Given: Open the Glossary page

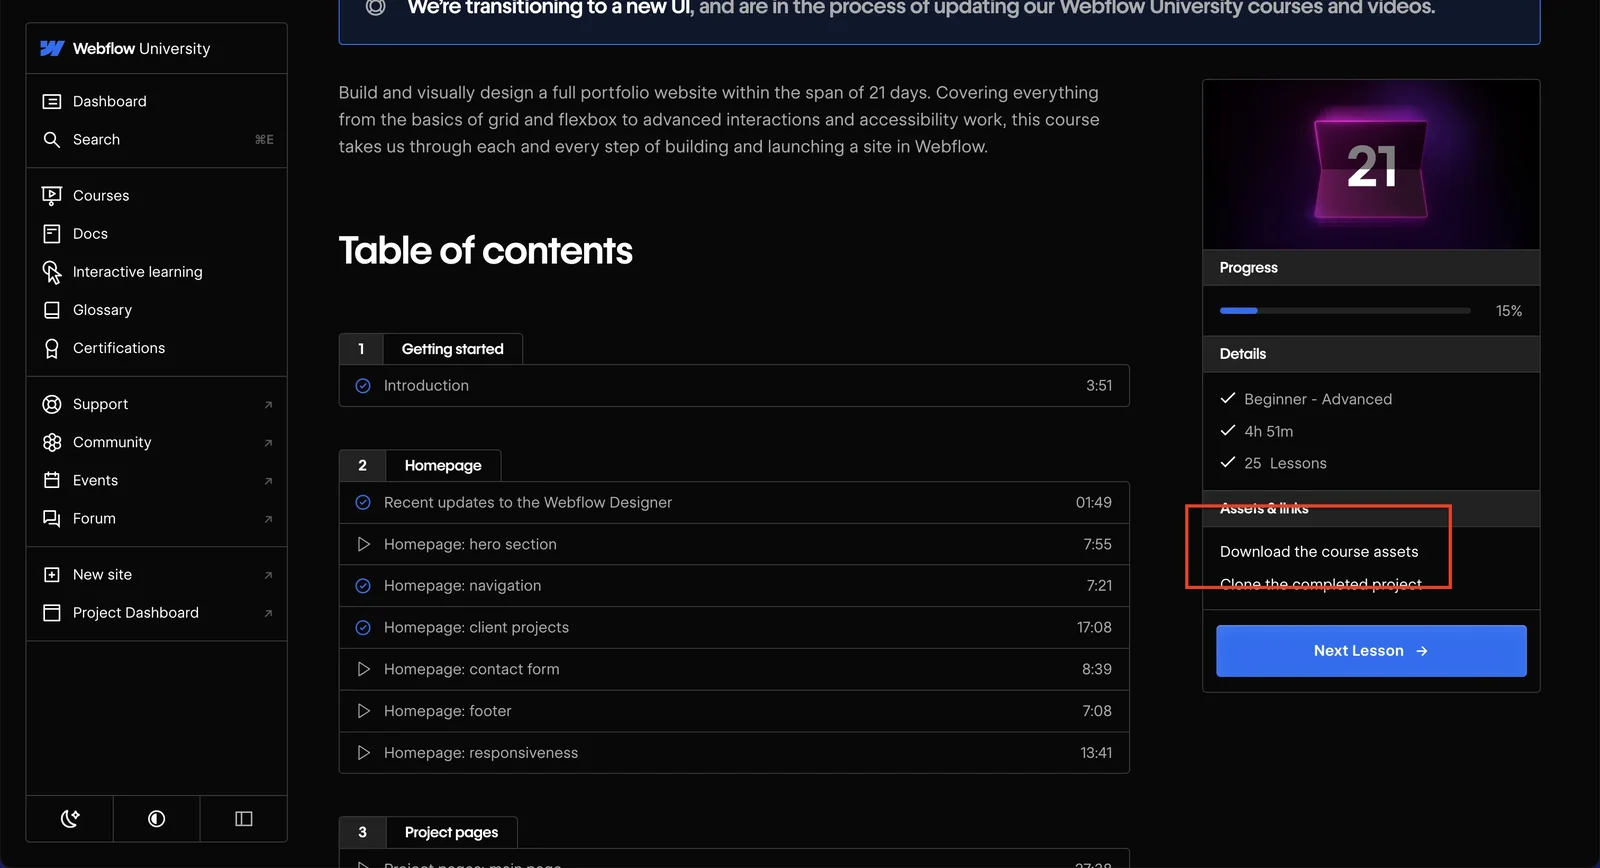Looking at the screenshot, I should pos(156,309).
